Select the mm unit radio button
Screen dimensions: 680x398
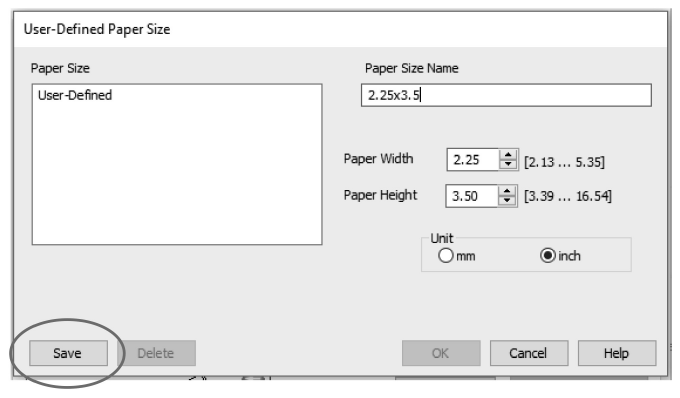pos(445,255)
